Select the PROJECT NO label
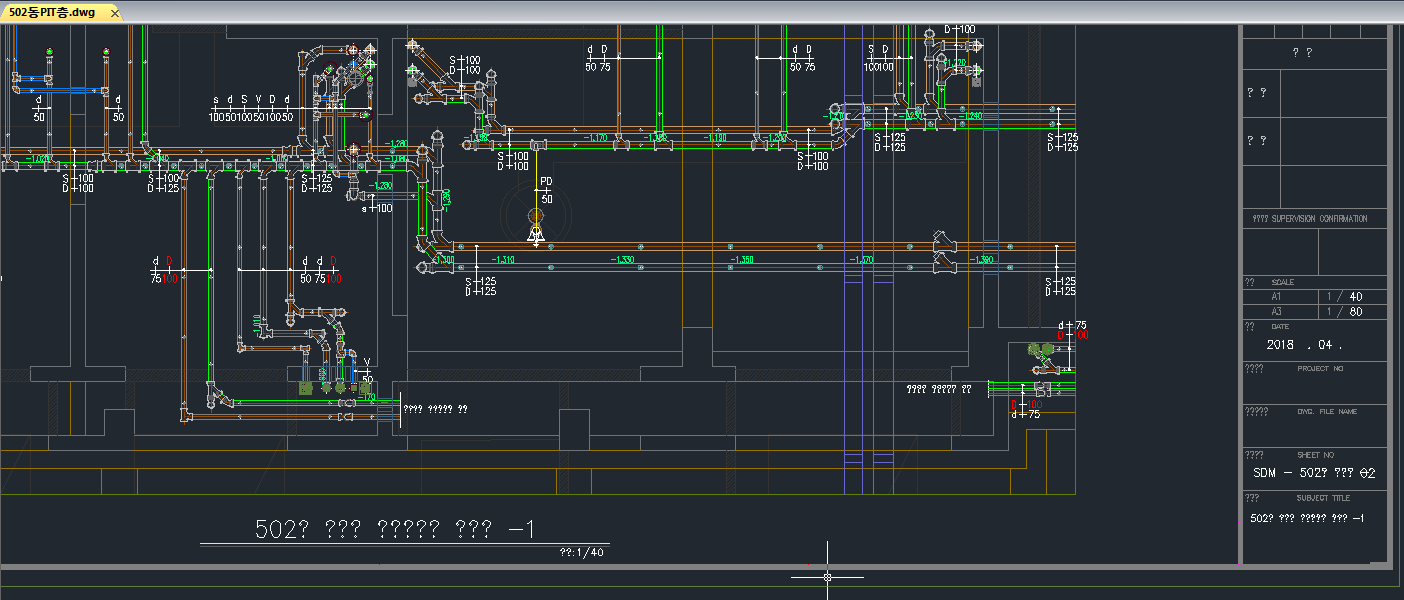This screenshot has height=600, width=1404. click(1320, 368)
